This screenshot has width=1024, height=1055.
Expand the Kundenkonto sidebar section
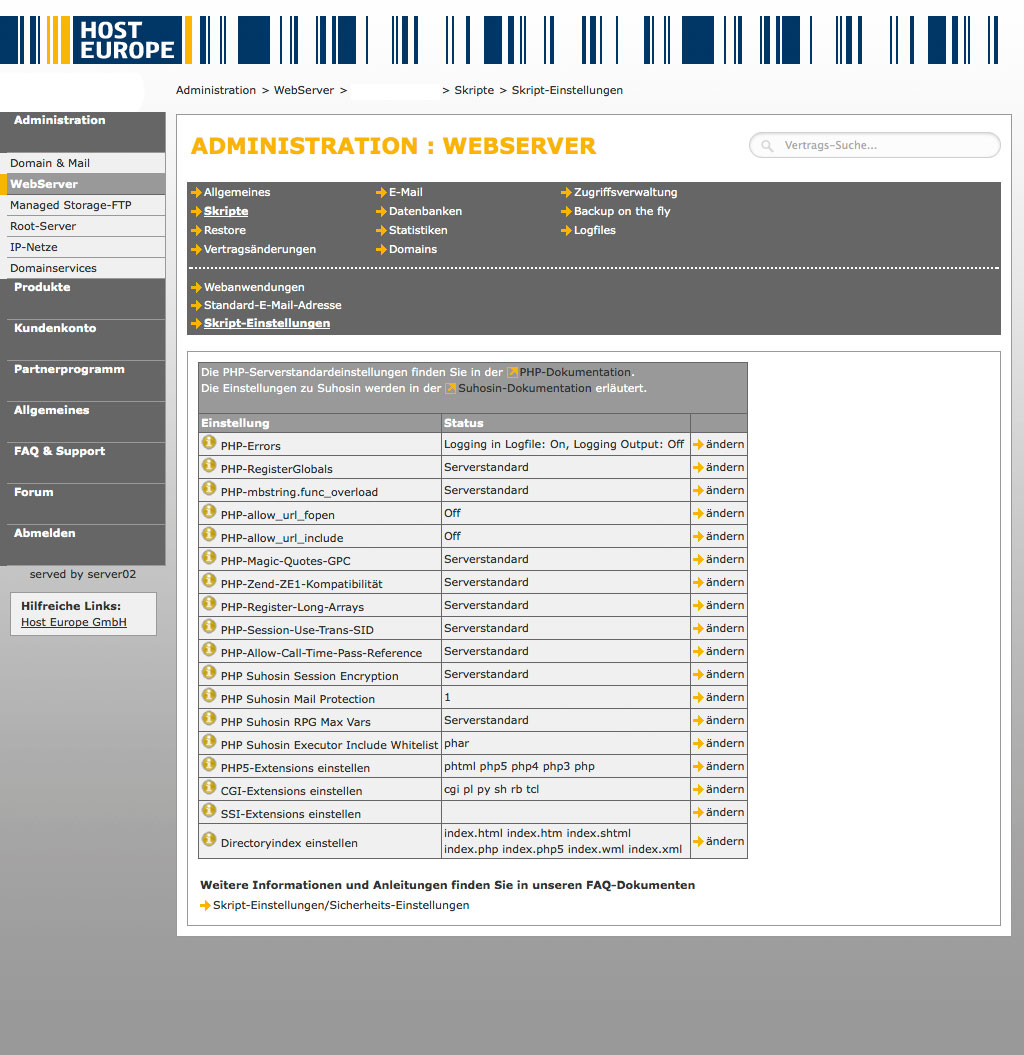click(55, 329)
